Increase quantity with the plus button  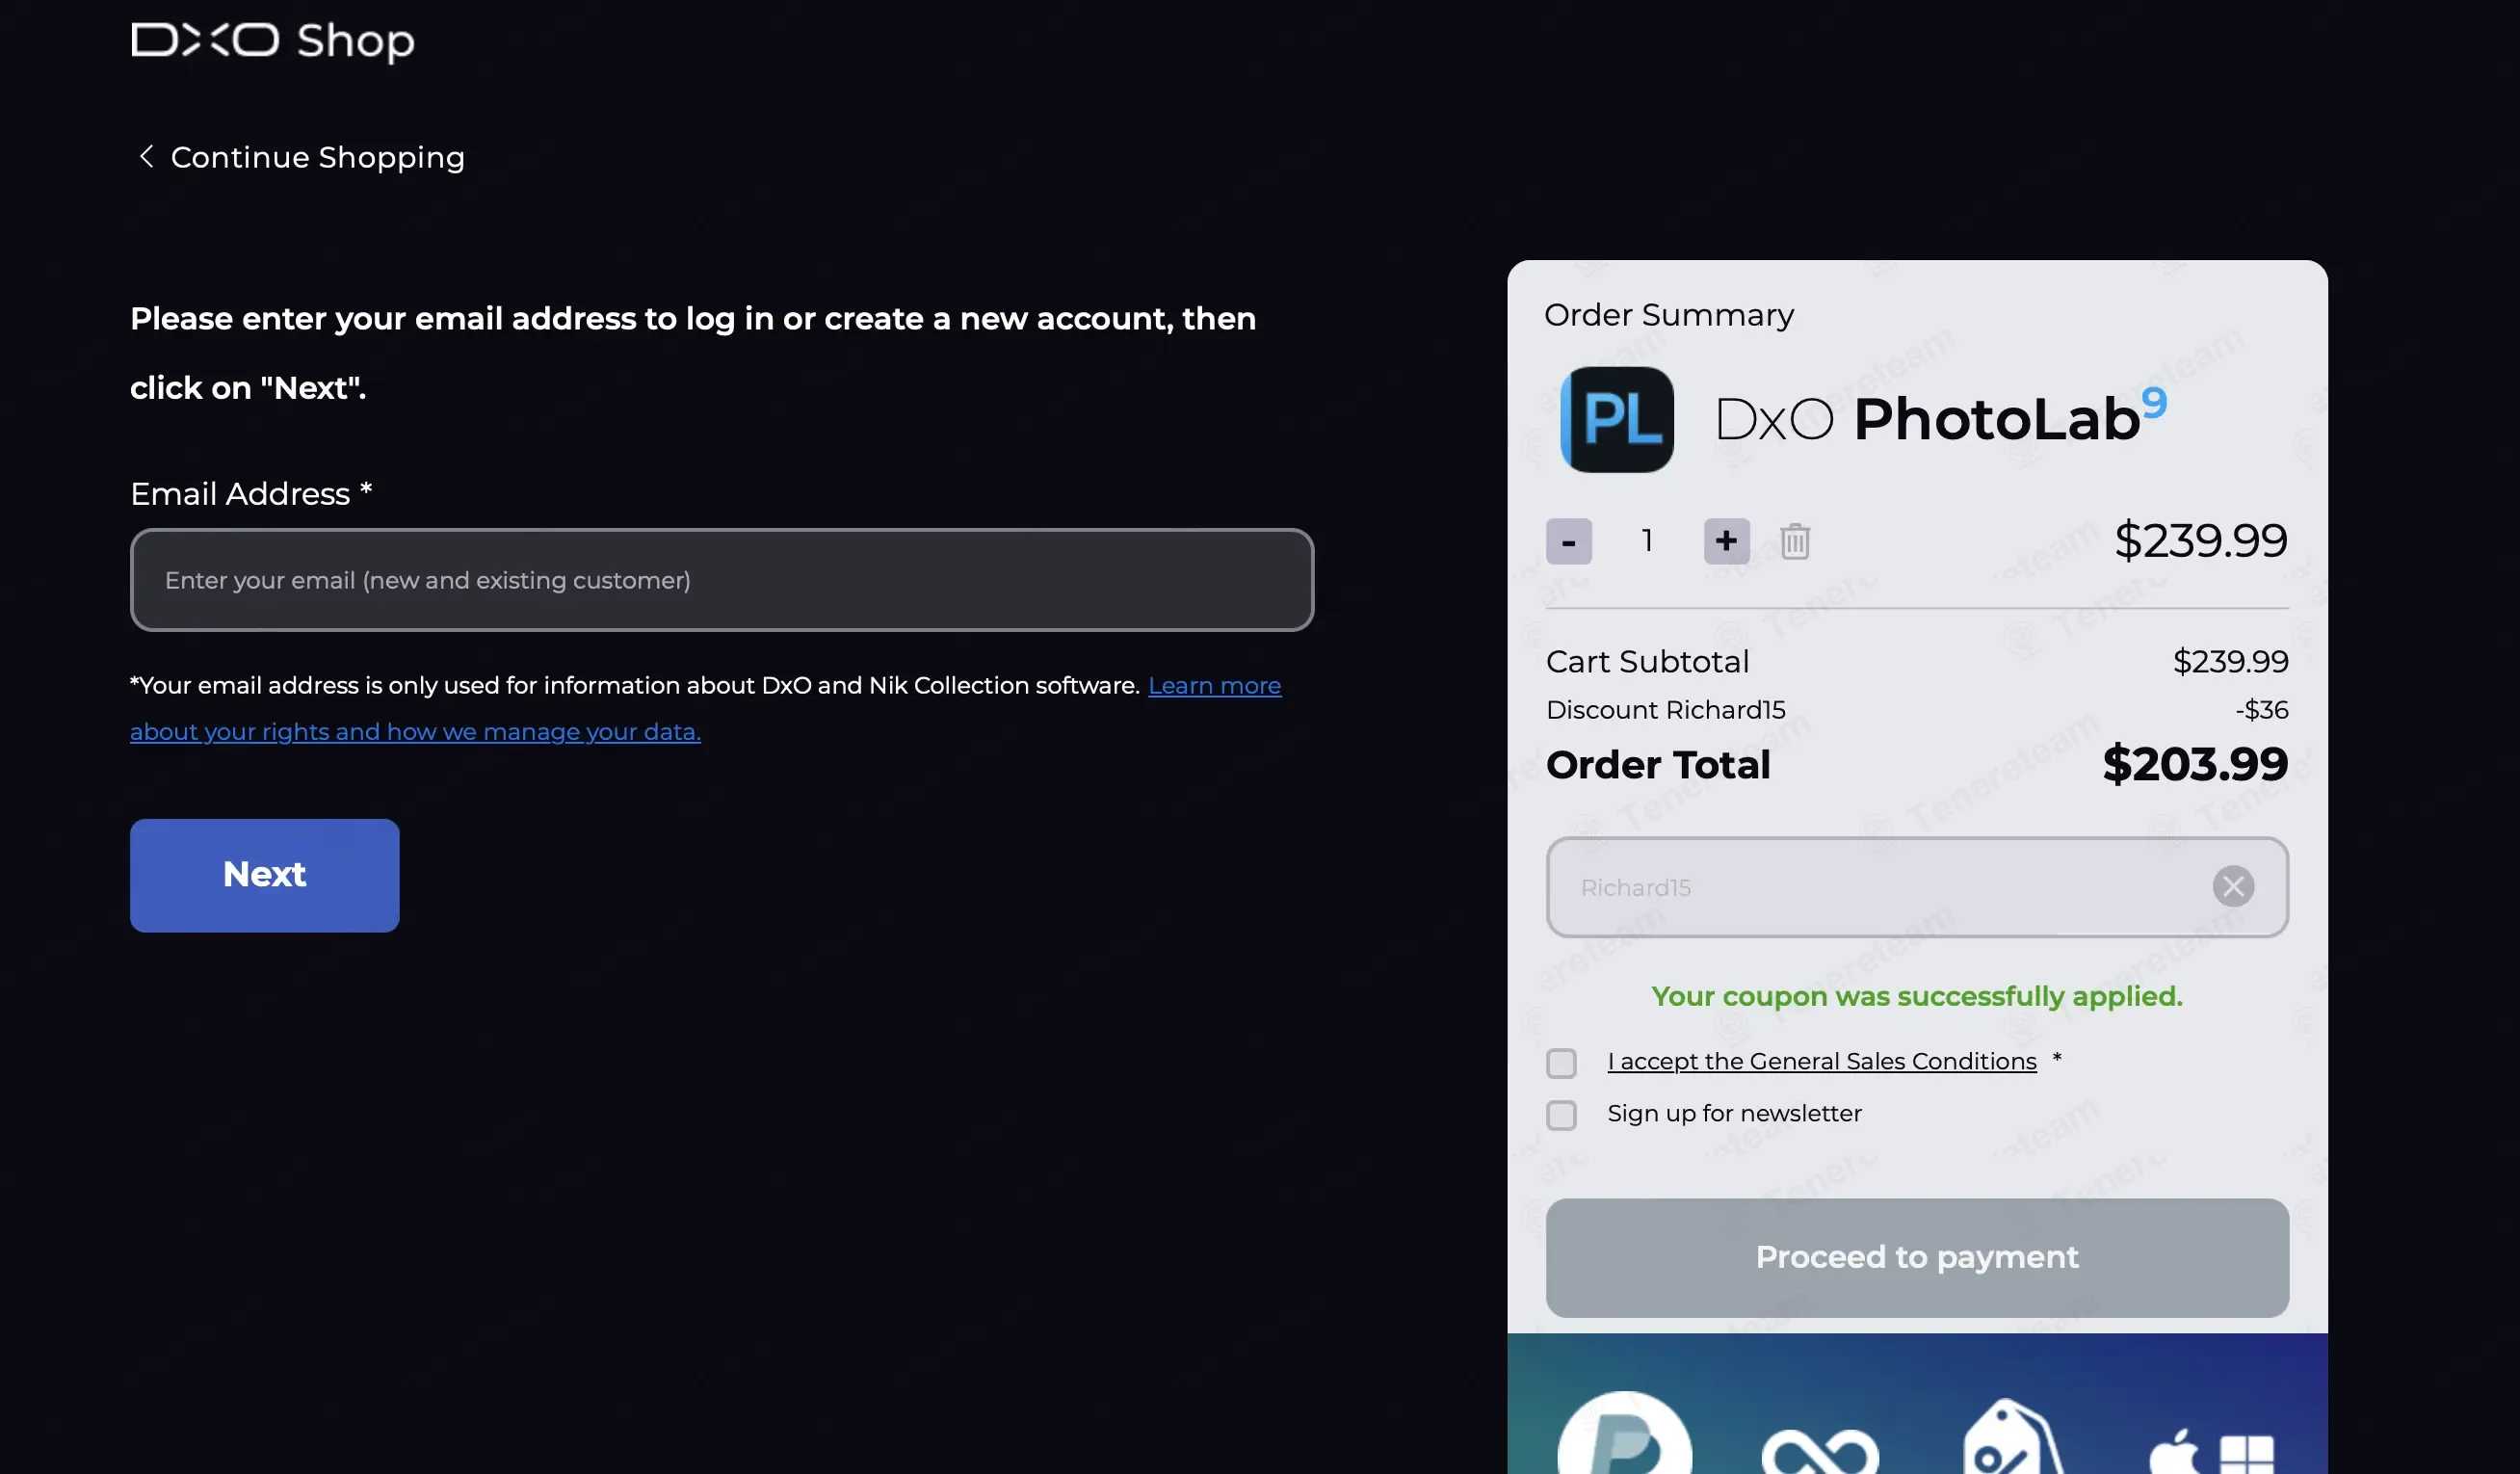tap(1726, 541)
